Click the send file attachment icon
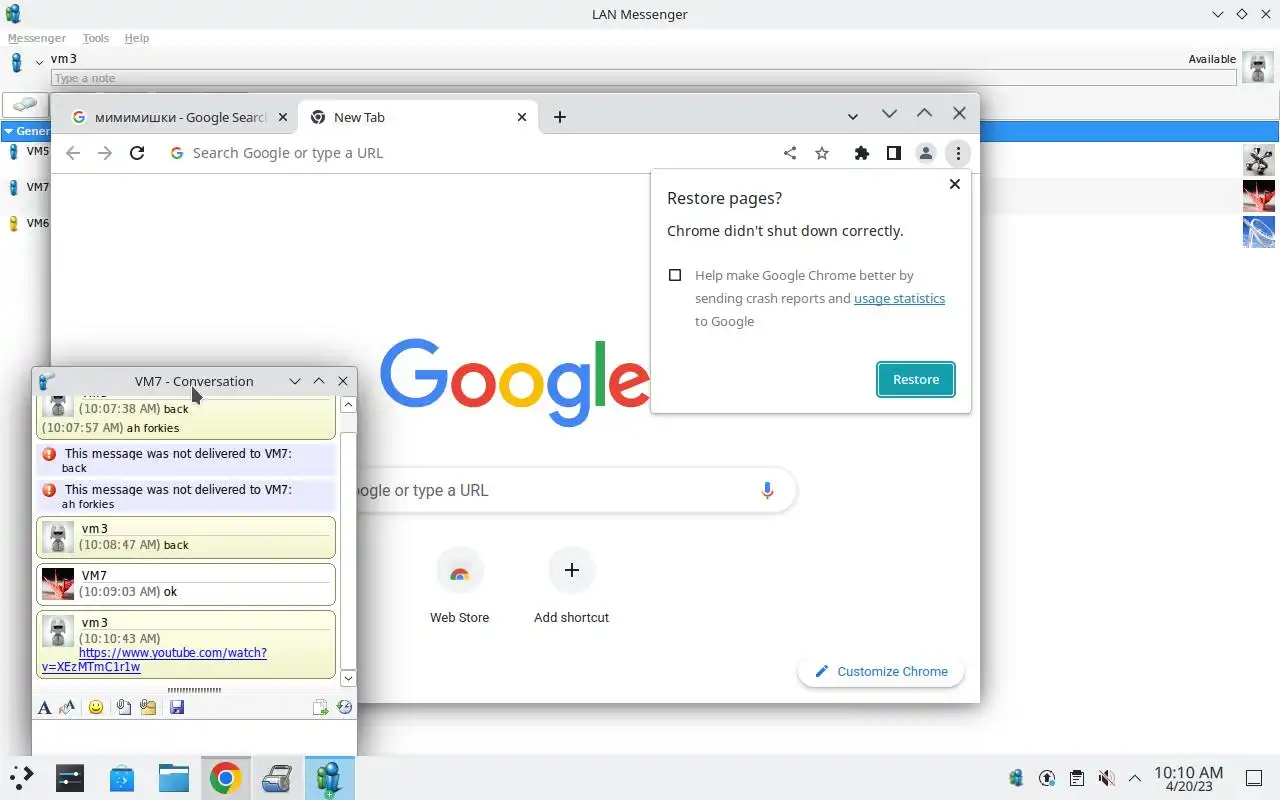The height and width of the screenshot is (800, 1280). 123,708
